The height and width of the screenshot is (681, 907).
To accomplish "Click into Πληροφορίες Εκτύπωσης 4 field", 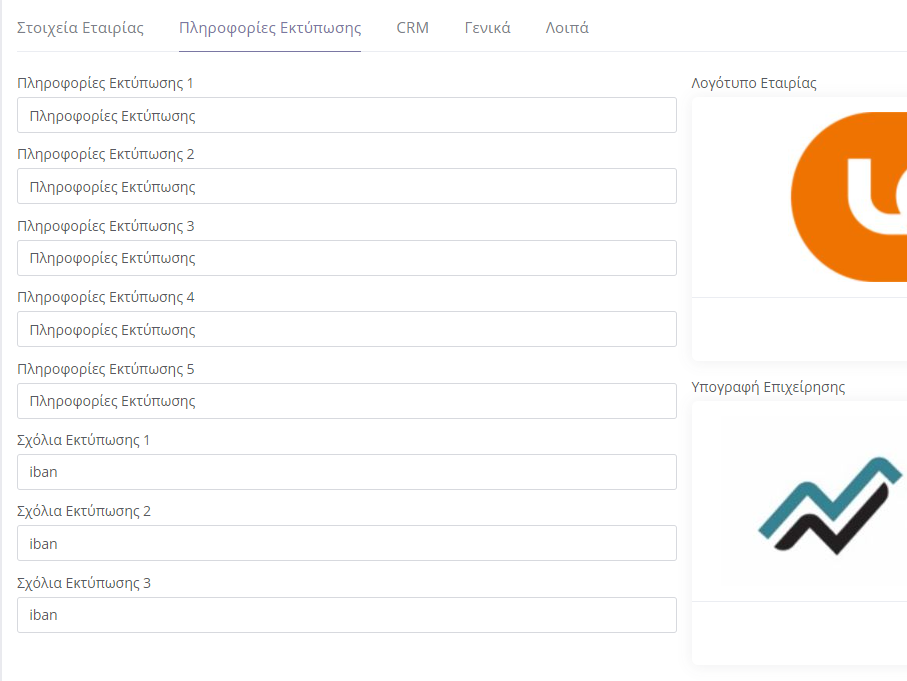I will [347, 329].
